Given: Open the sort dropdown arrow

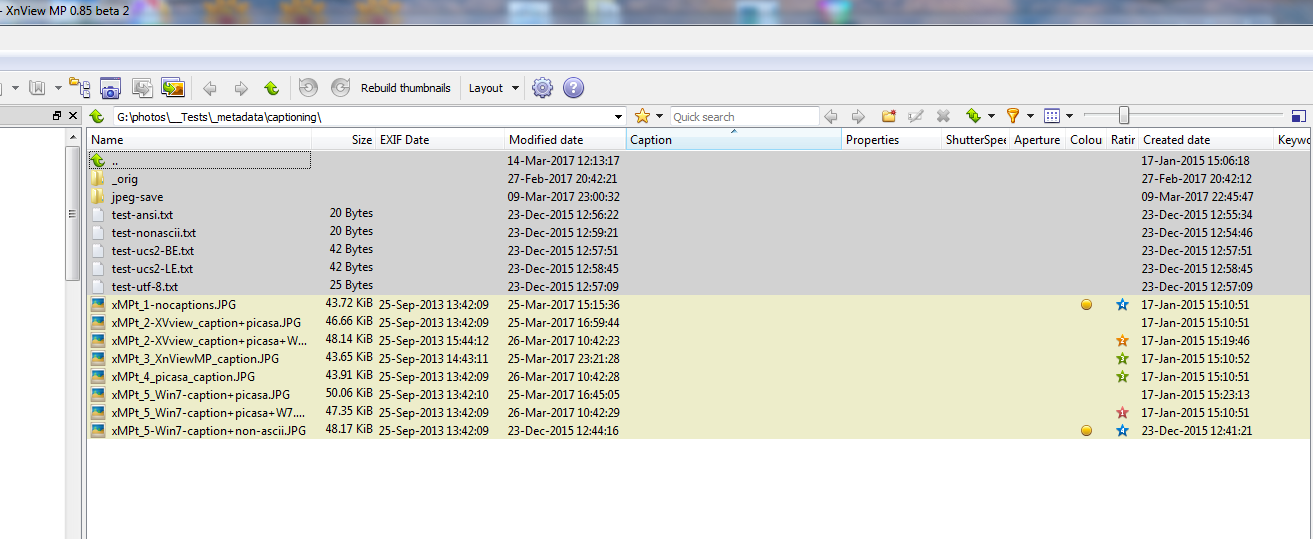Looking at the screenshot, I should [991, 117].
